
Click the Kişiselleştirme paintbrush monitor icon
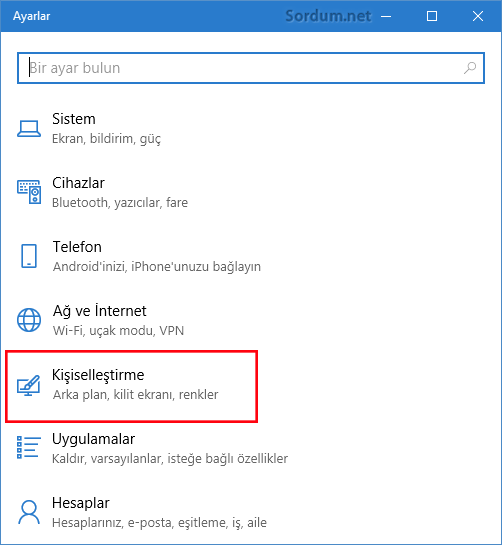pos(29,385)
